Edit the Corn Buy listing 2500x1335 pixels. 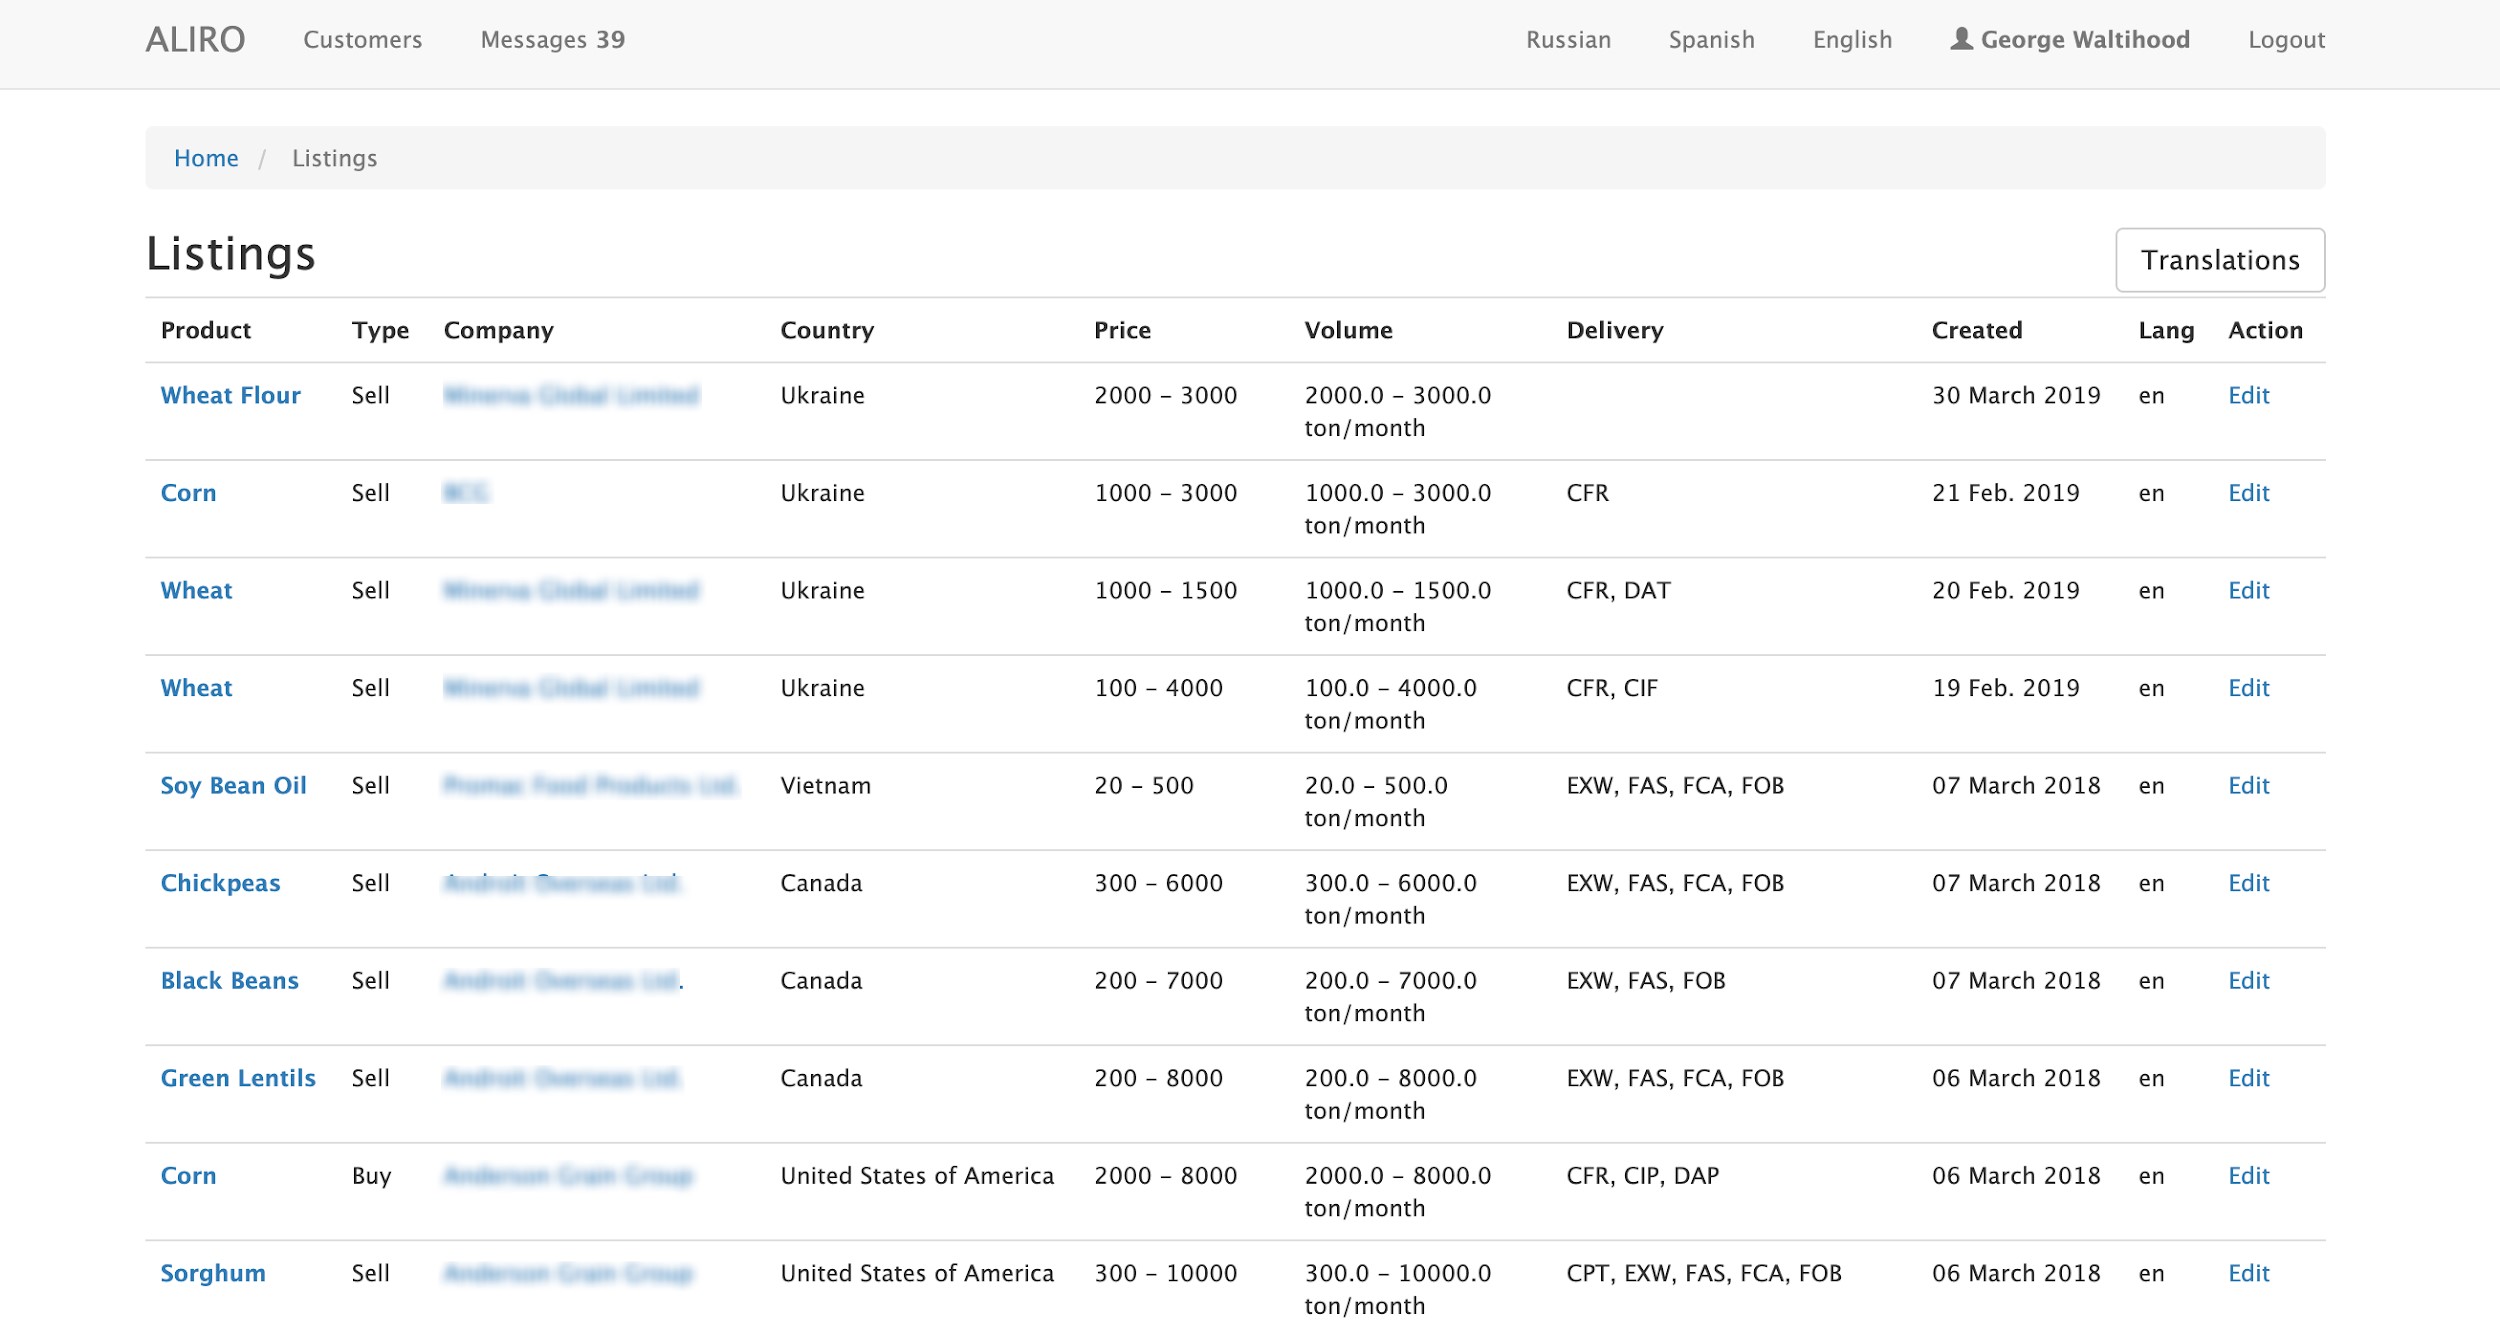2249,1176
